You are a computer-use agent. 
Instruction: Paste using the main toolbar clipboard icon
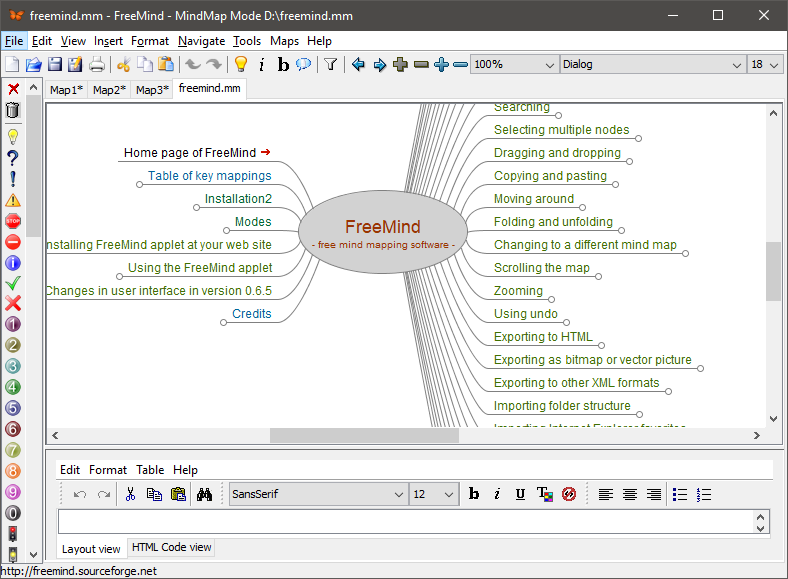[166, 64]
